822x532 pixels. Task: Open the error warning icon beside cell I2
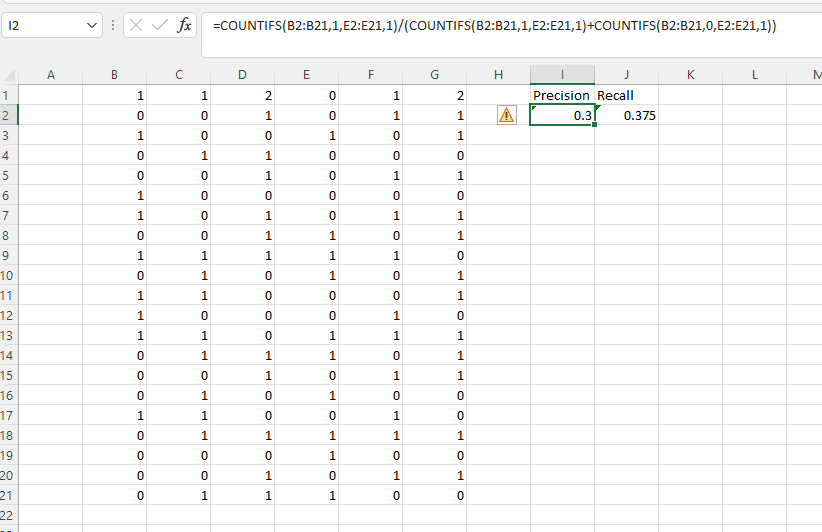[x=506, y=115]
